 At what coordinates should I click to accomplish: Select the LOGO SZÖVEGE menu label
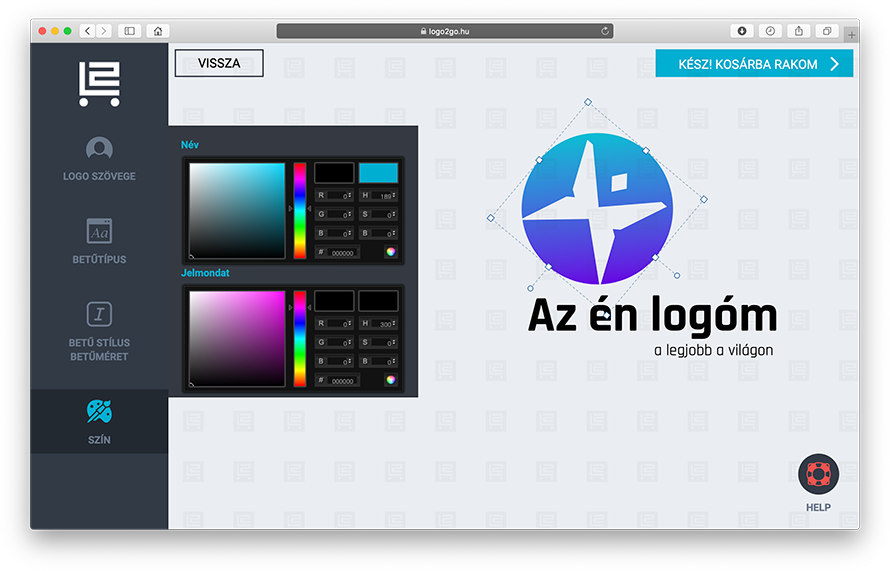pos(99,176)
